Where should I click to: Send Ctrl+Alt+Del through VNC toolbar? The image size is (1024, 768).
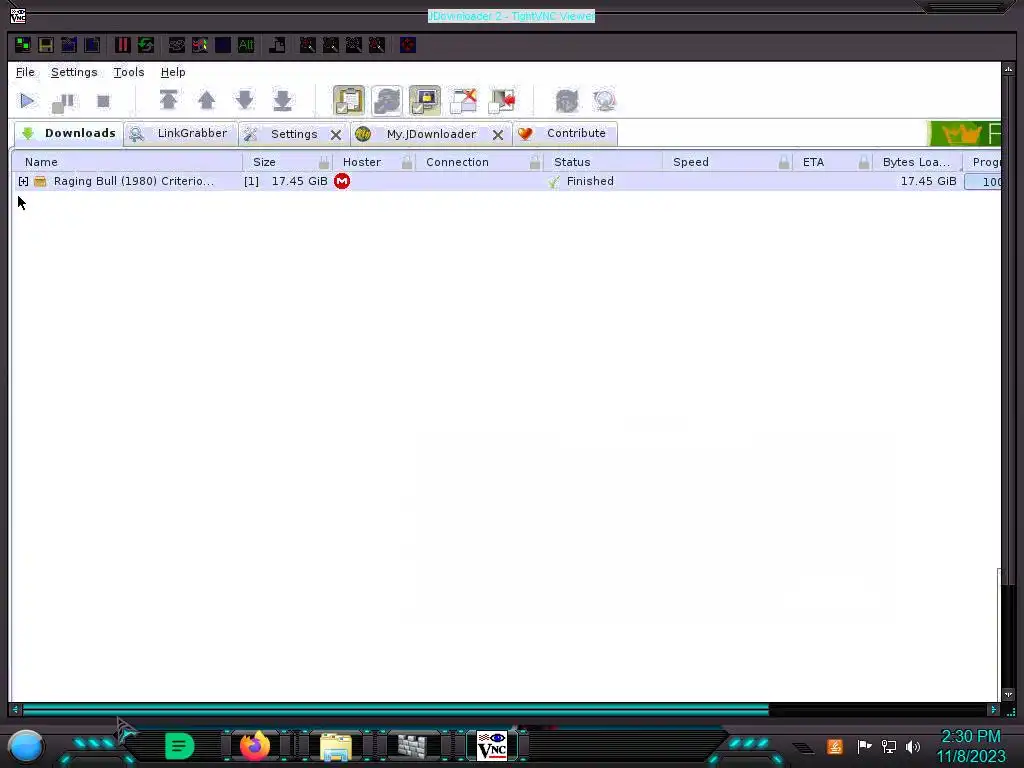176,44
